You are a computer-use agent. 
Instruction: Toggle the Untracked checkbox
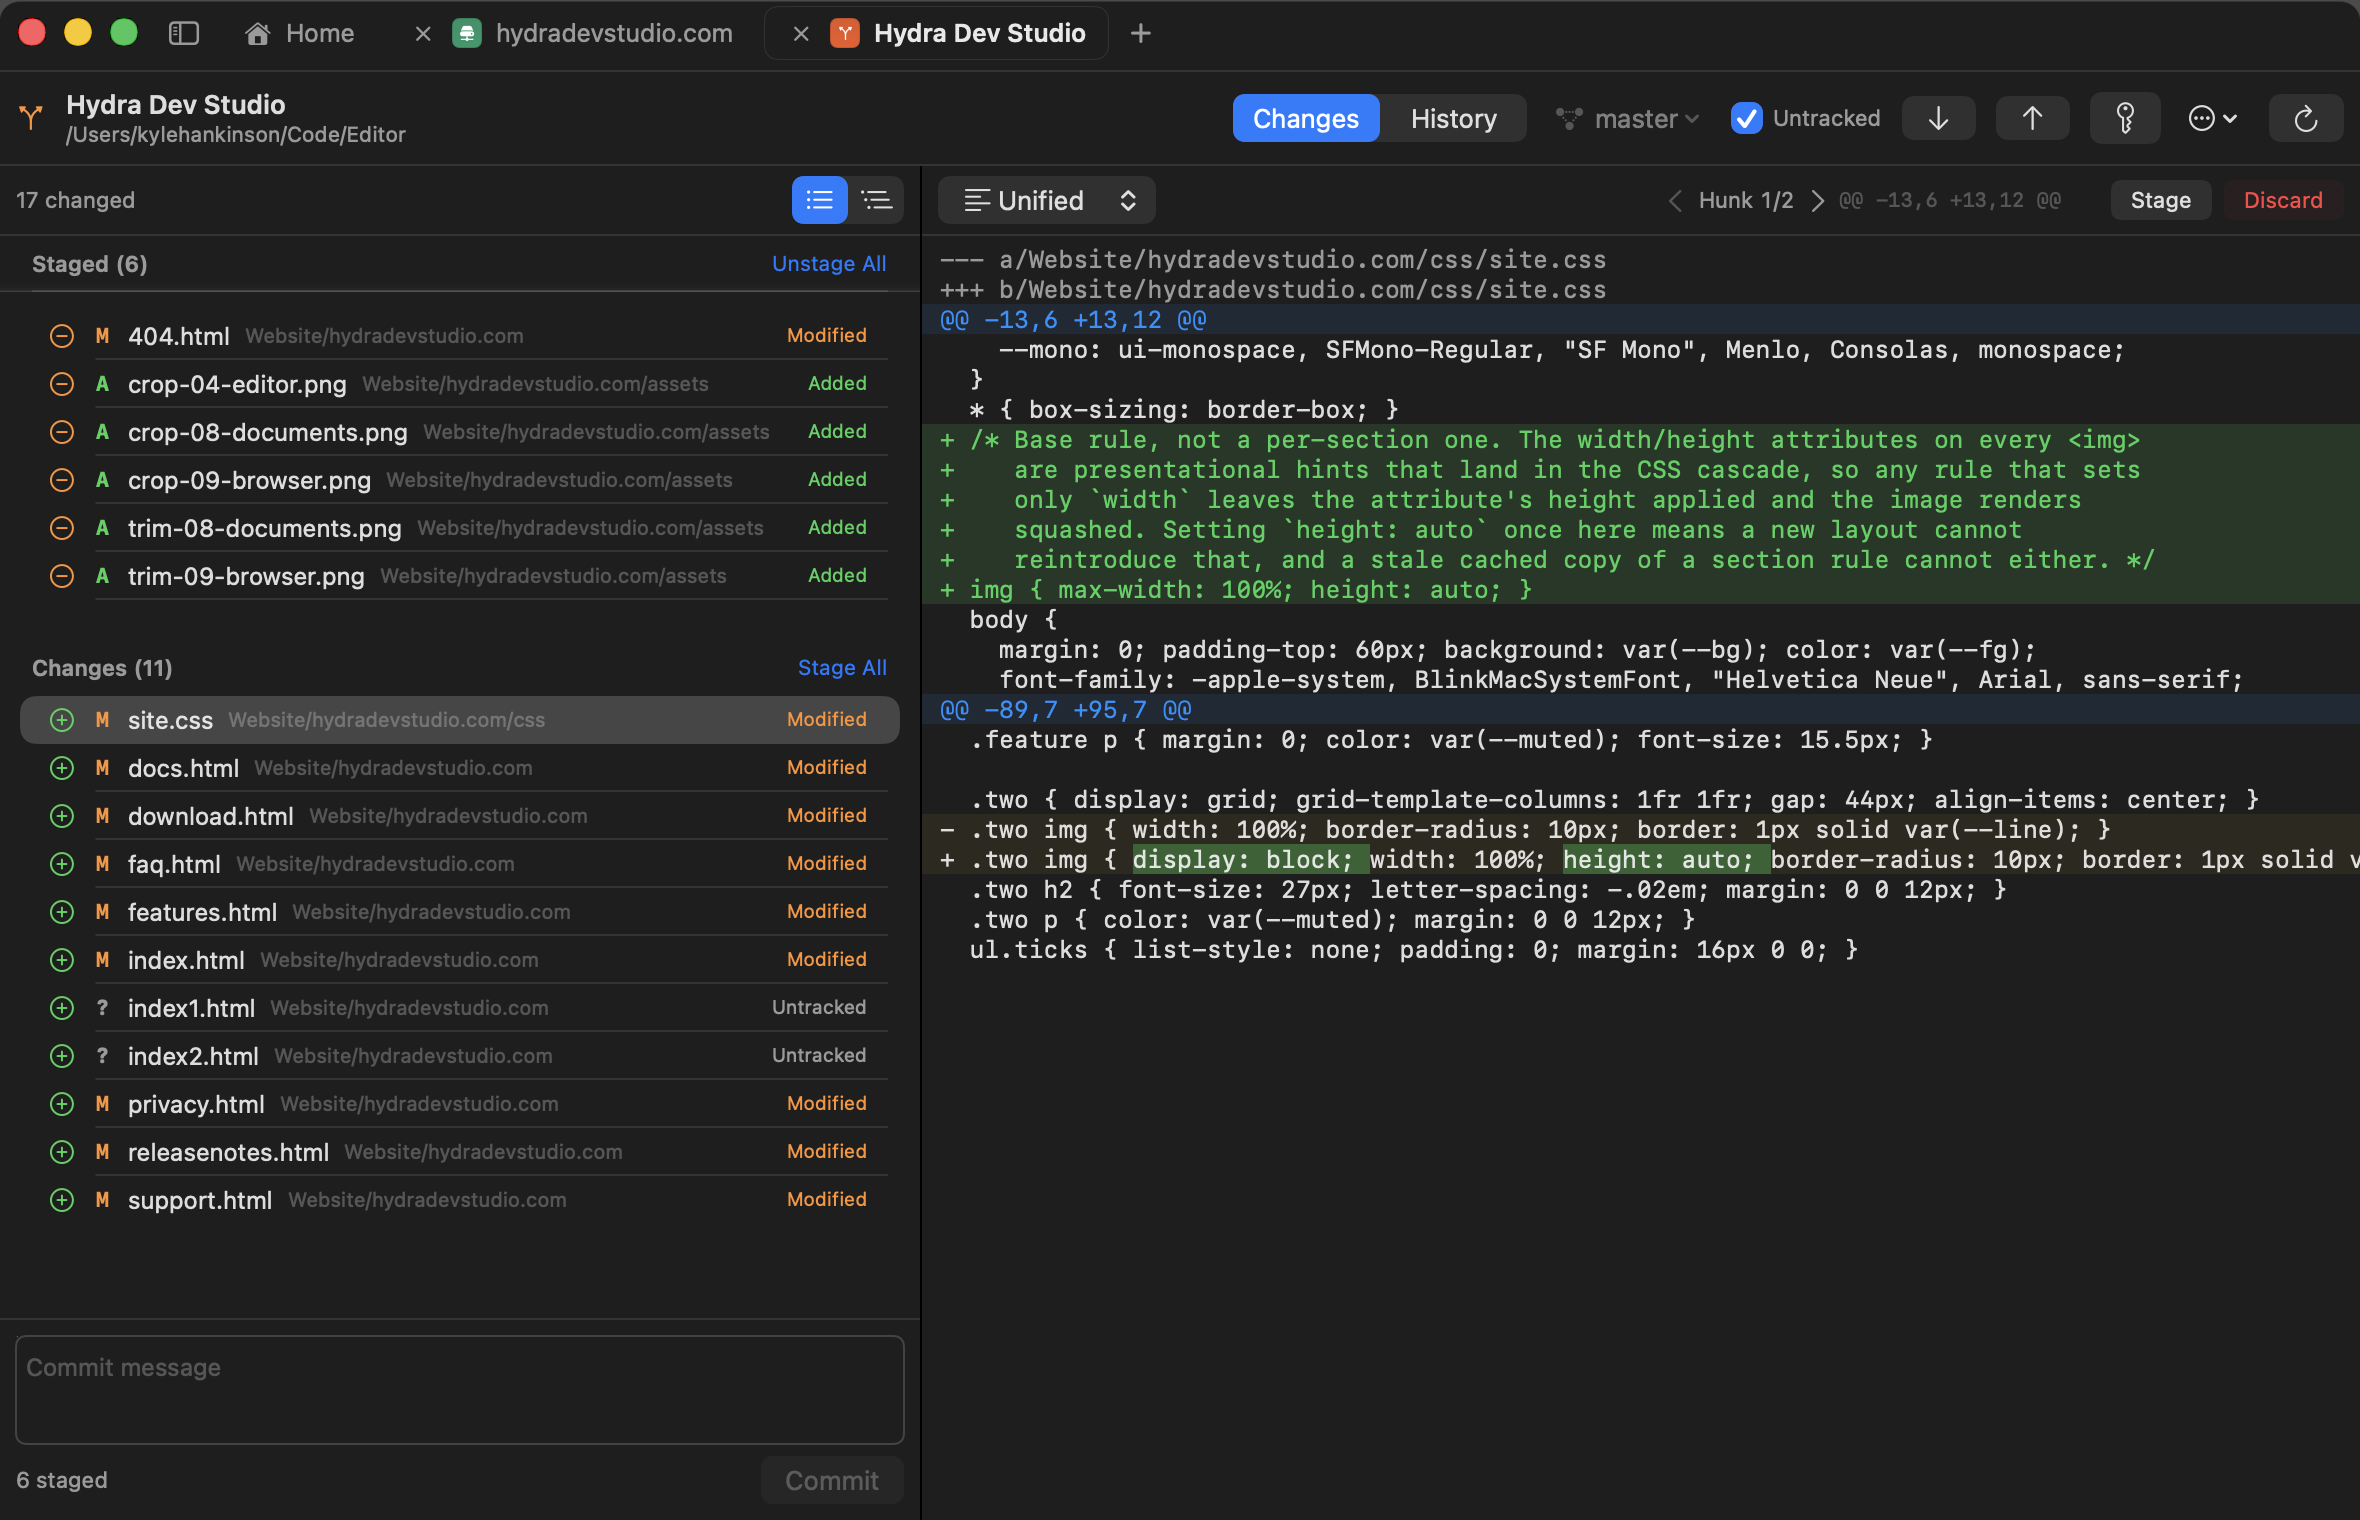1746,119
